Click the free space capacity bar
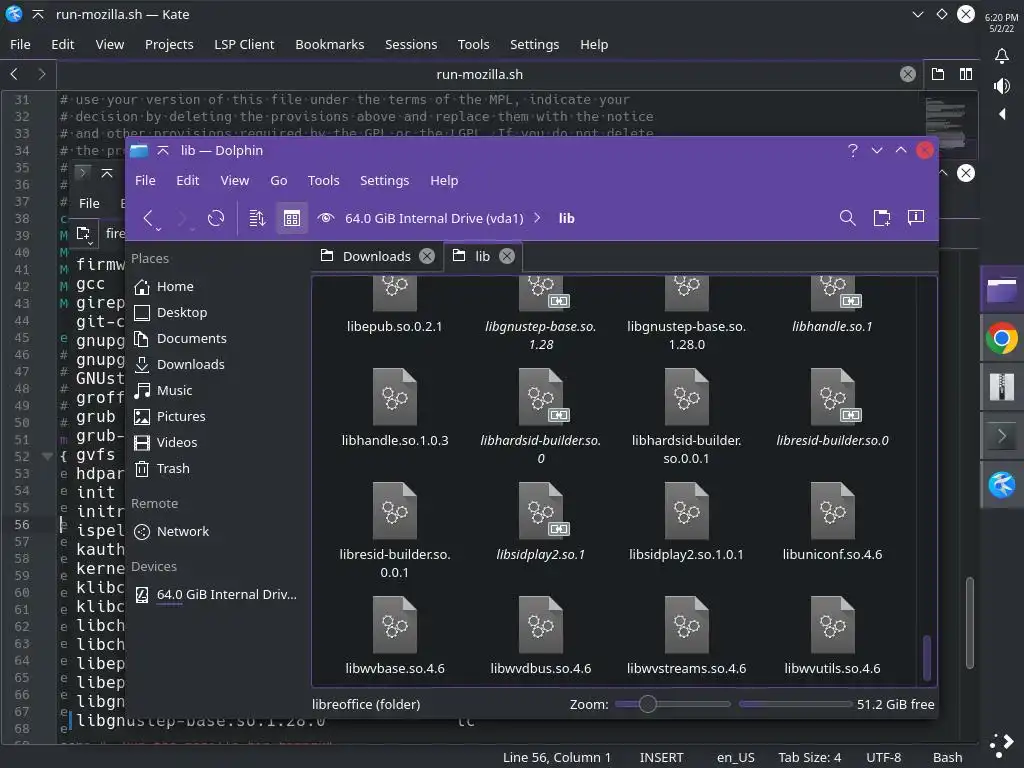This screenshot has width=1024, height=768. [x=795, y=704]
